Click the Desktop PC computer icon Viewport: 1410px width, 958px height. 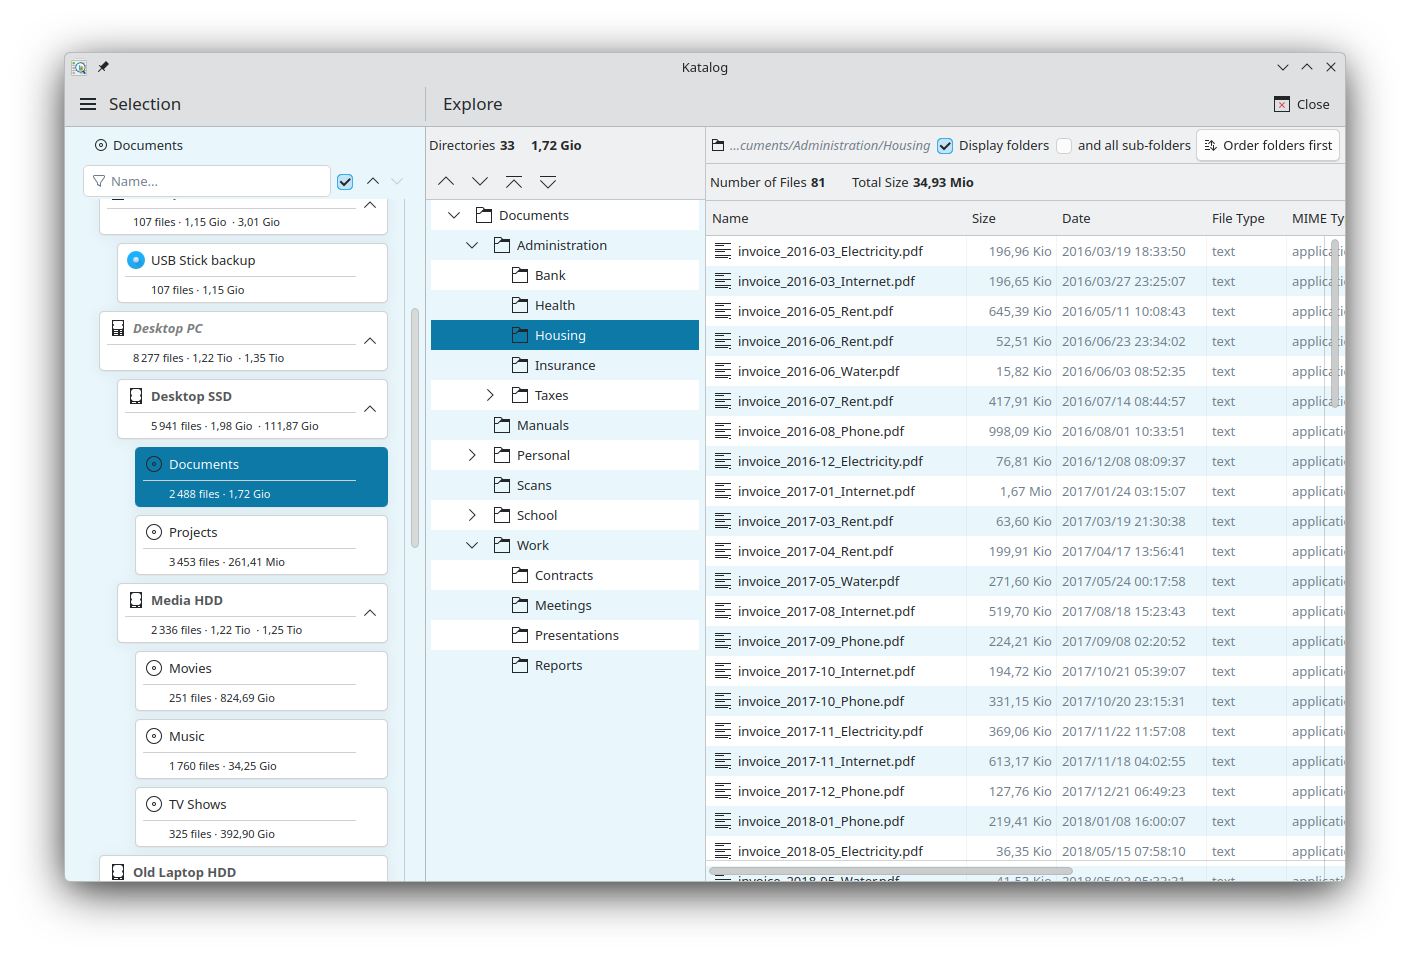click(x=118, y=328)
